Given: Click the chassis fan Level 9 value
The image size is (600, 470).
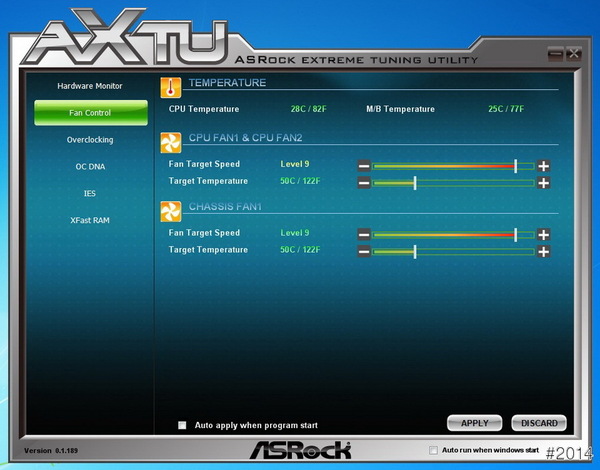Looking at the screenshot, I should 295,233.
